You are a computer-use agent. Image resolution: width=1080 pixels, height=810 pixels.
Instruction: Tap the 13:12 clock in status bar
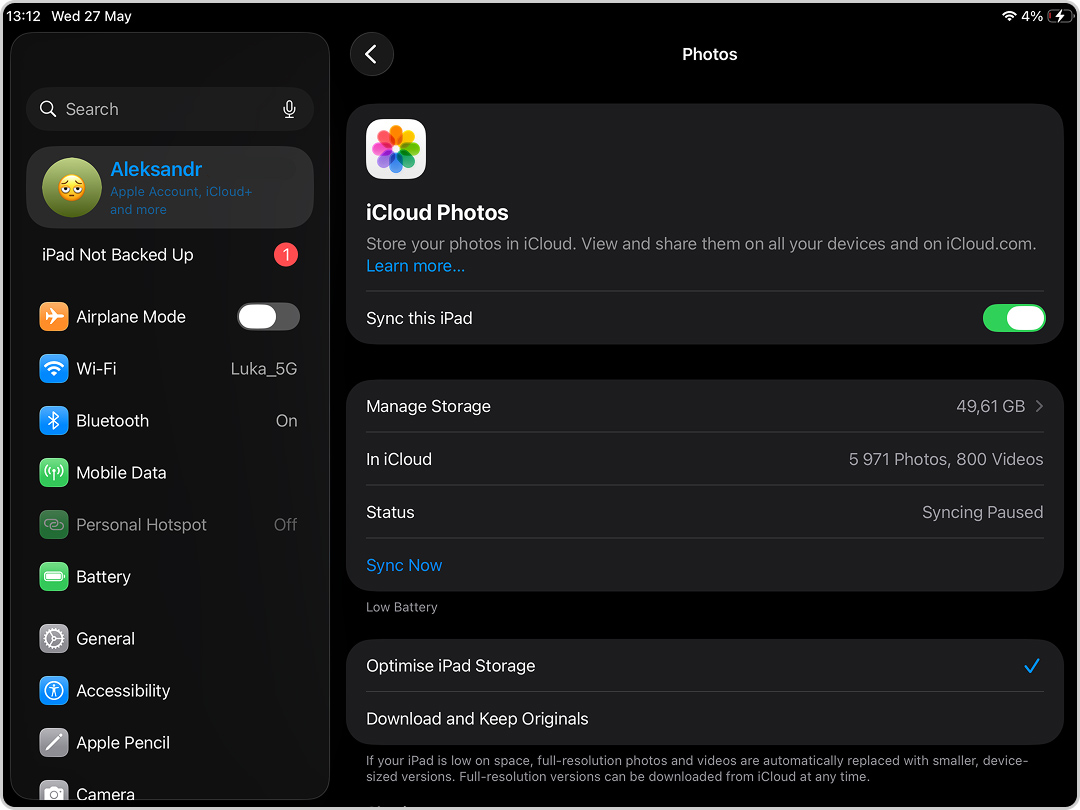23,16
